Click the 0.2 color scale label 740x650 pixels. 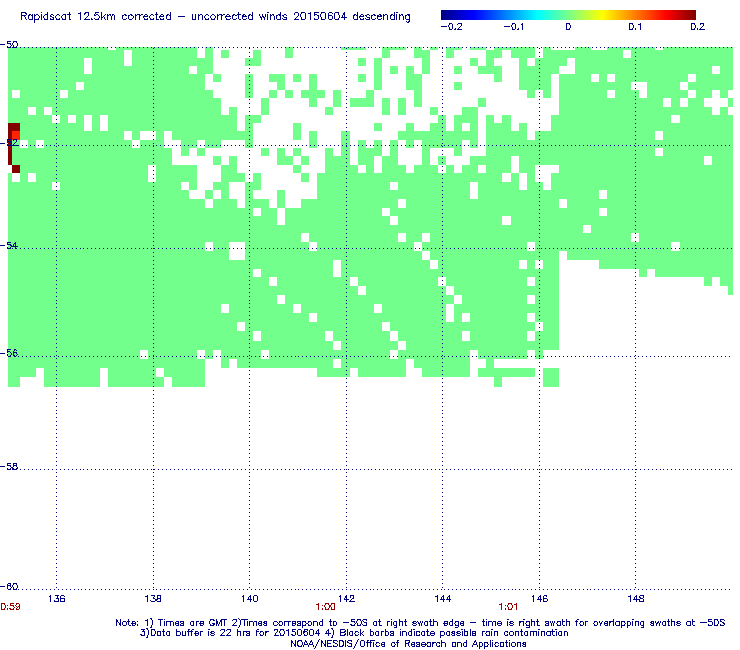[697, 27]
